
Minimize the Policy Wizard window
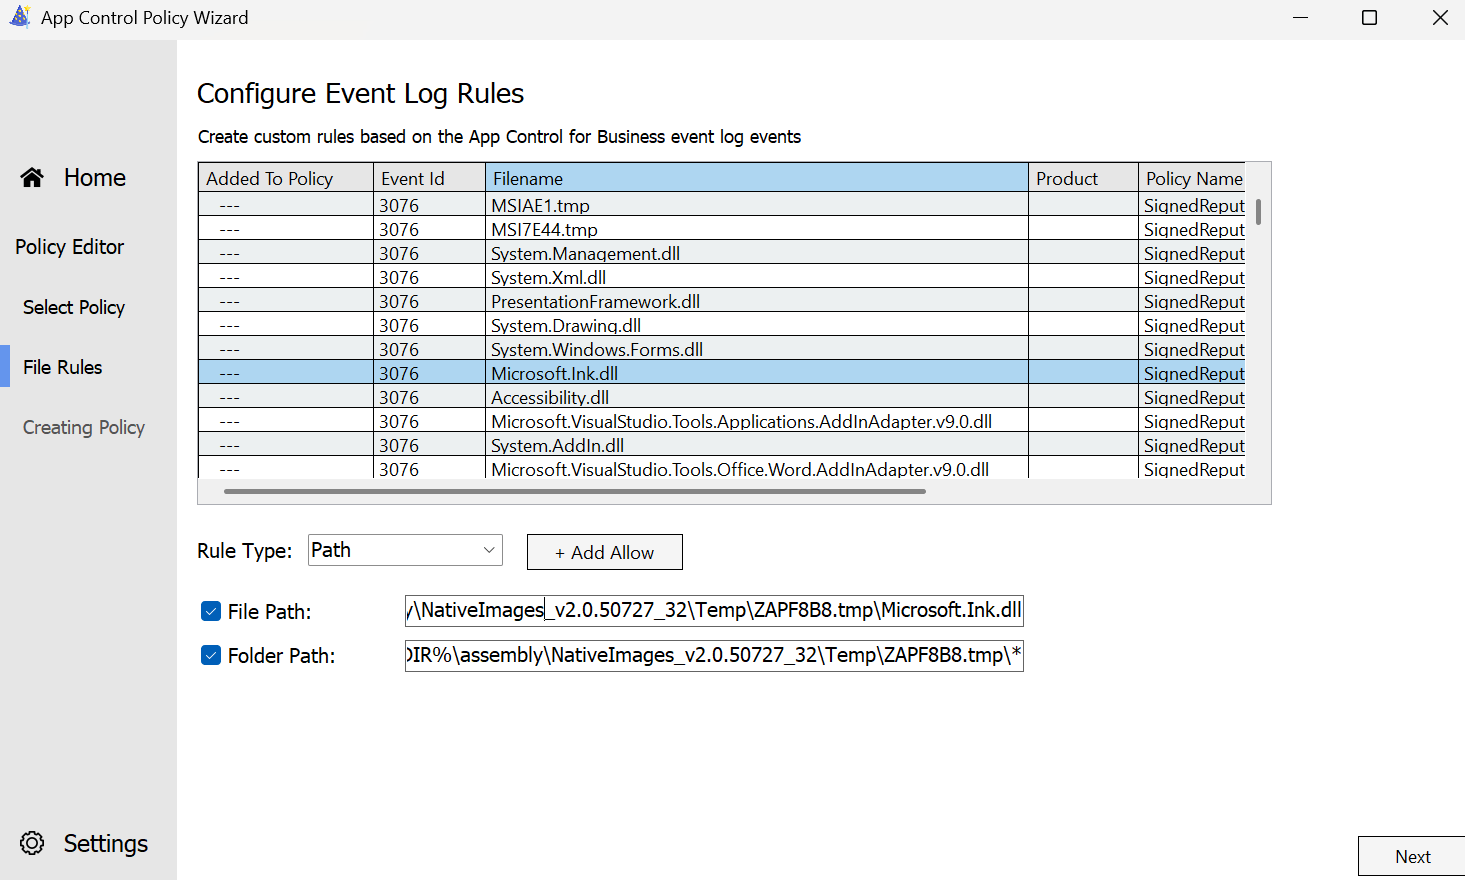click(1300, 18)
